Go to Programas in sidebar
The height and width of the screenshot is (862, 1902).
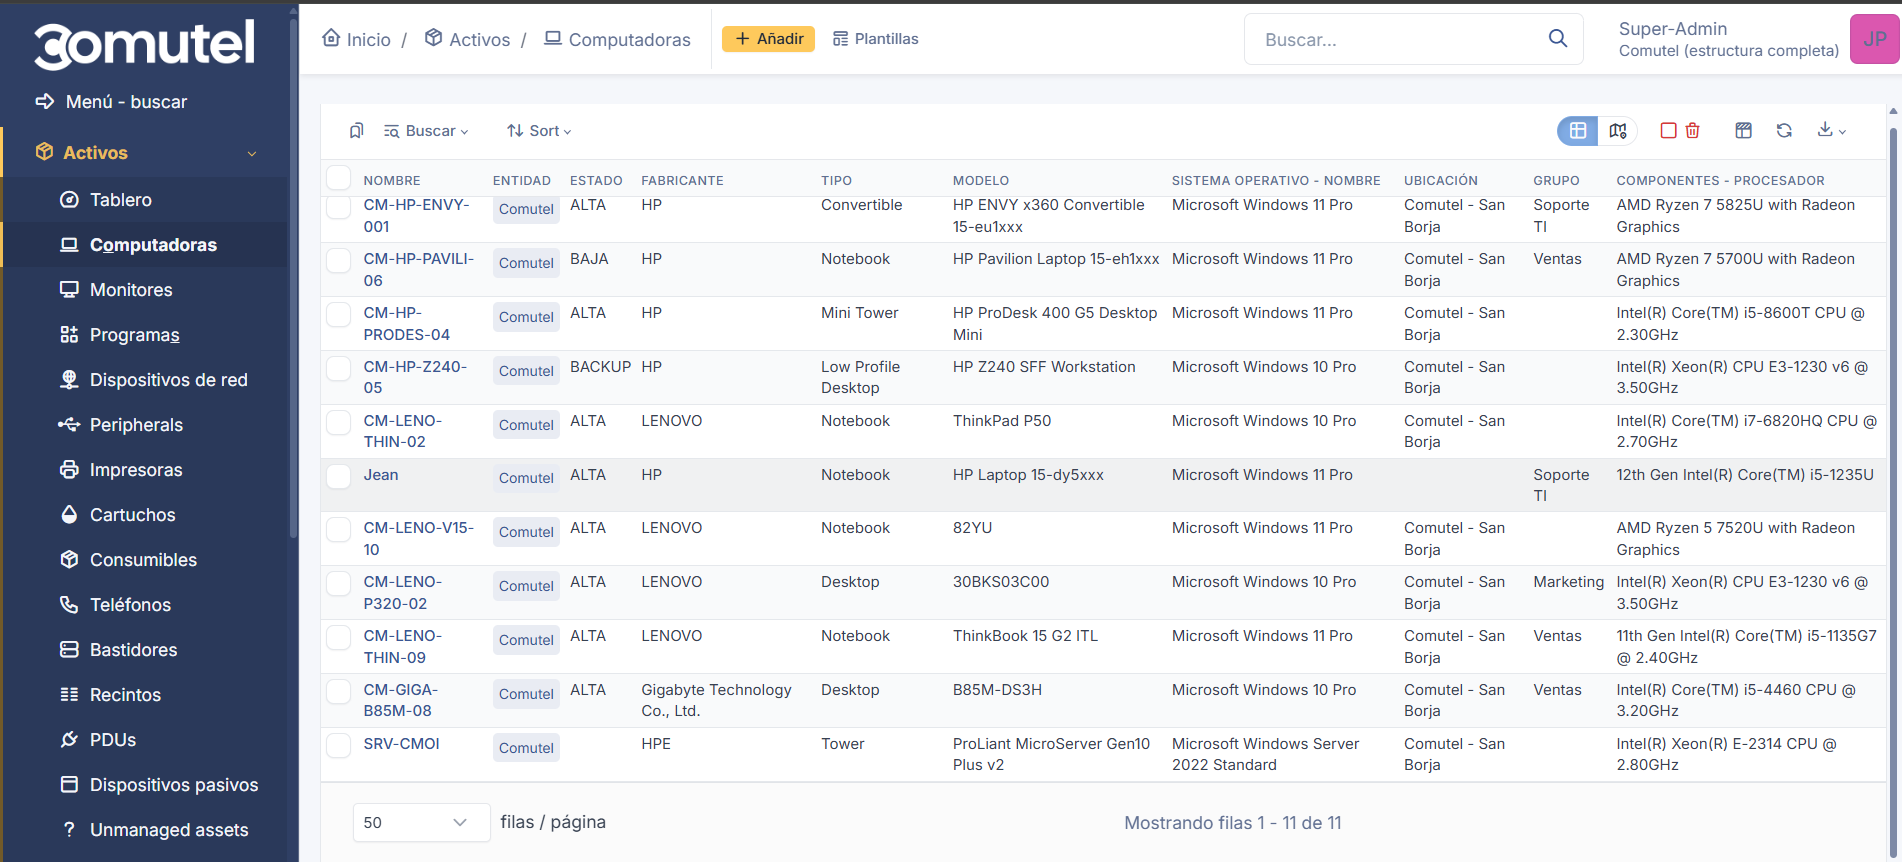(x=120, y=335)
